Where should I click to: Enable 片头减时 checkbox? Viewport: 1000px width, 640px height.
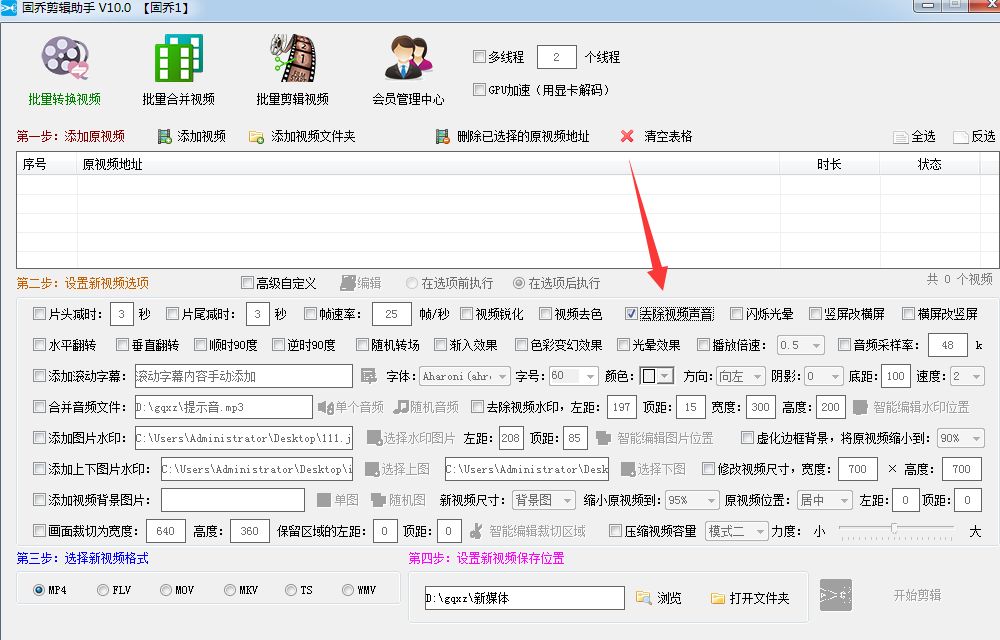tap(40, 314)
